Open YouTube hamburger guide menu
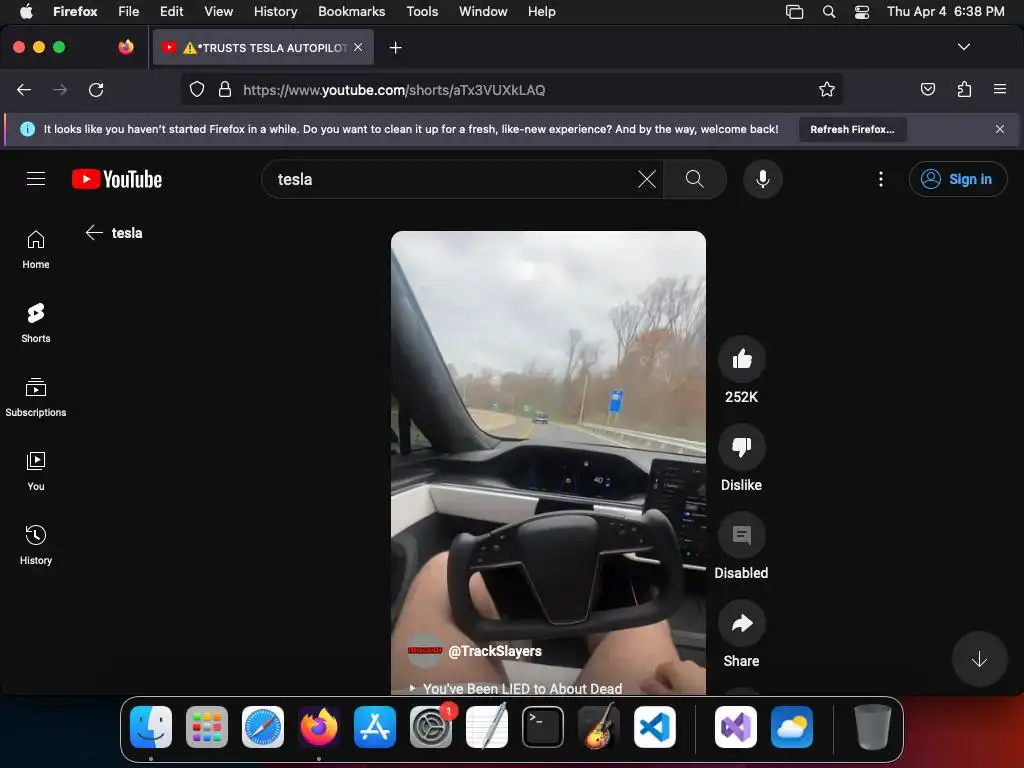 coord(36,178)
